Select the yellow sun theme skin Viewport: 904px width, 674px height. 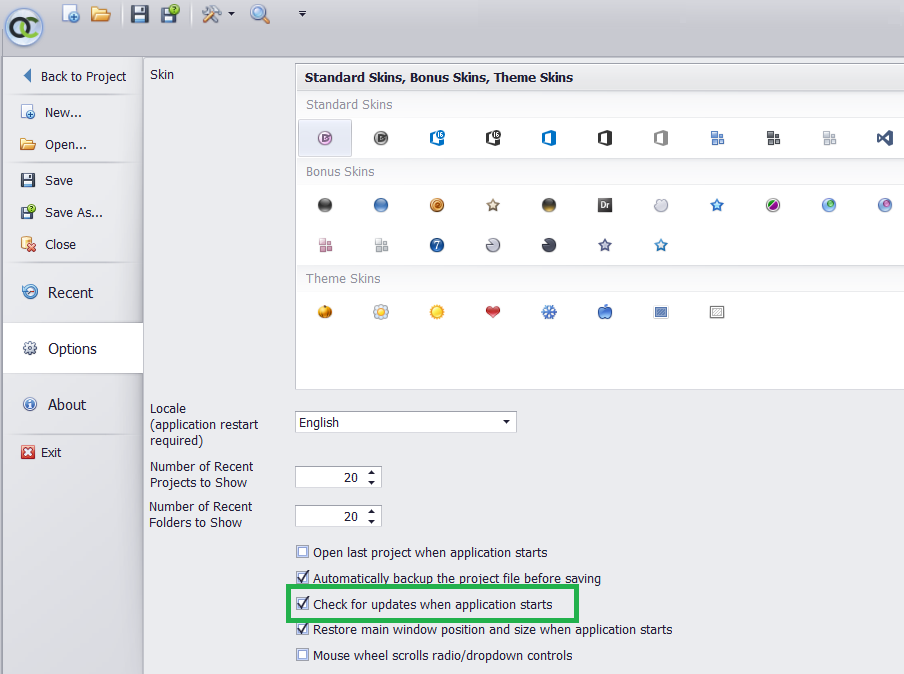coord(437,312)
